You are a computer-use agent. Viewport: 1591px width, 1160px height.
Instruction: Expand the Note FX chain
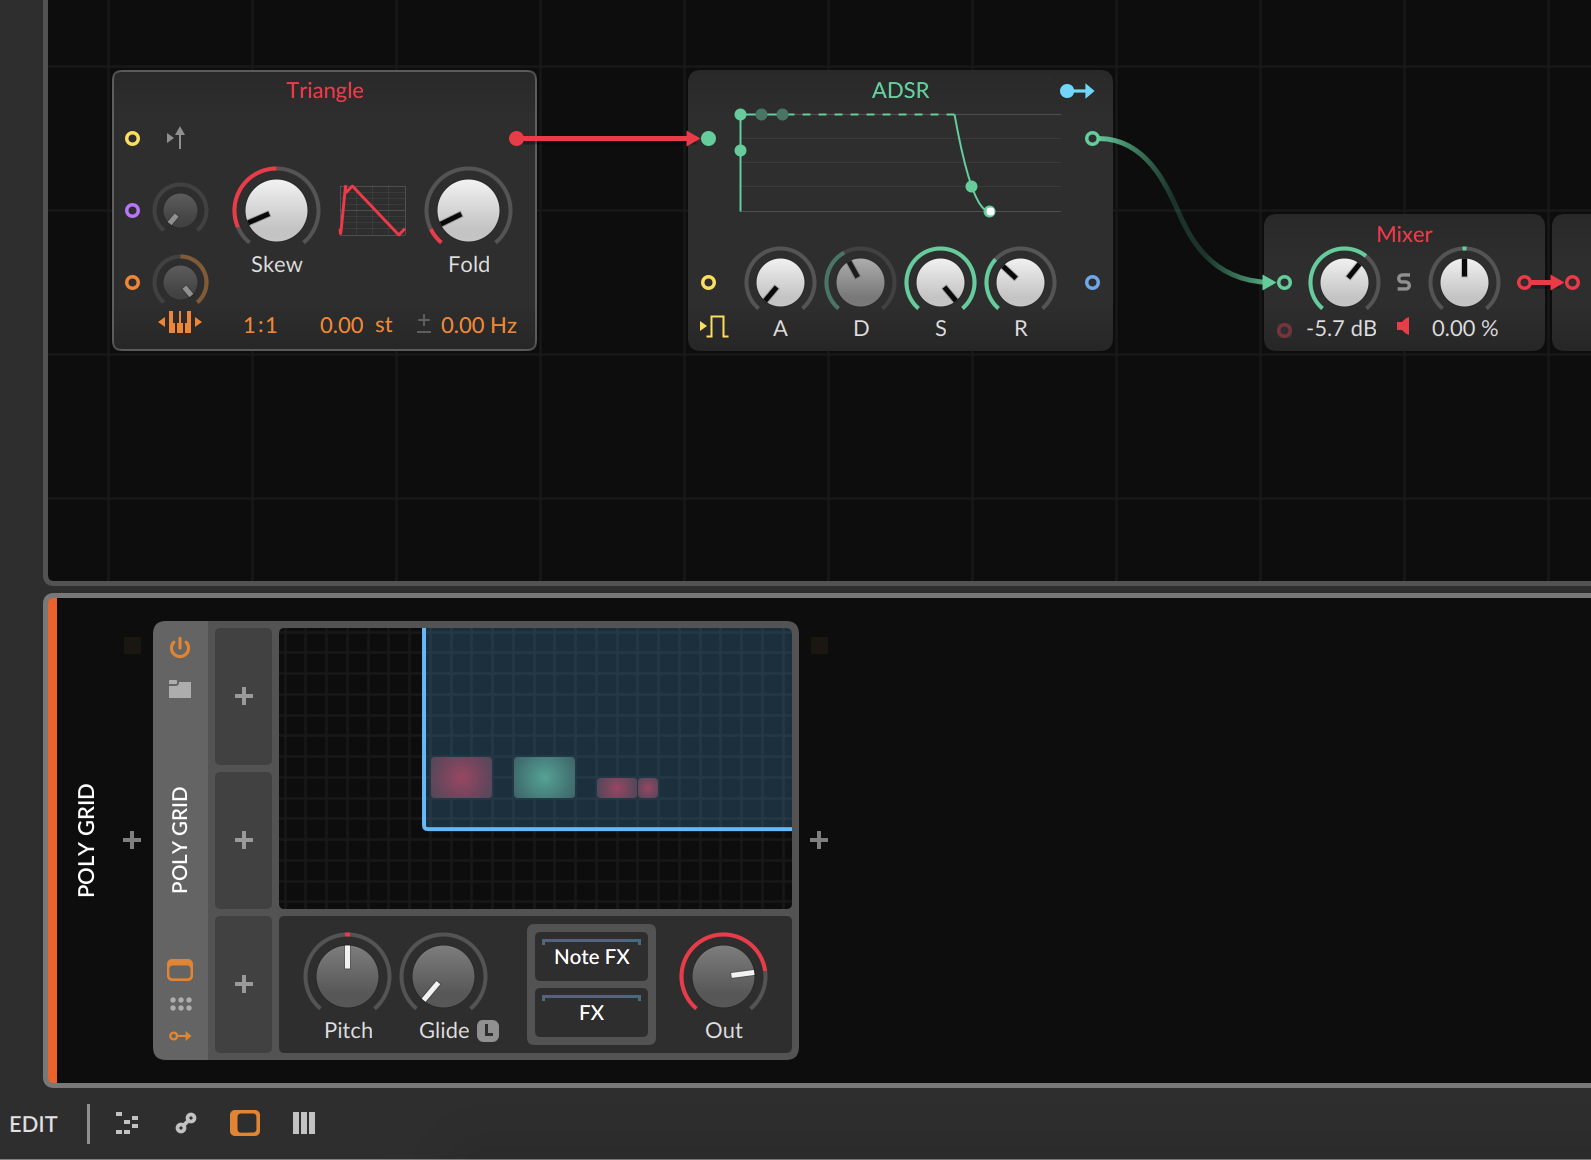tap(592, 957)
